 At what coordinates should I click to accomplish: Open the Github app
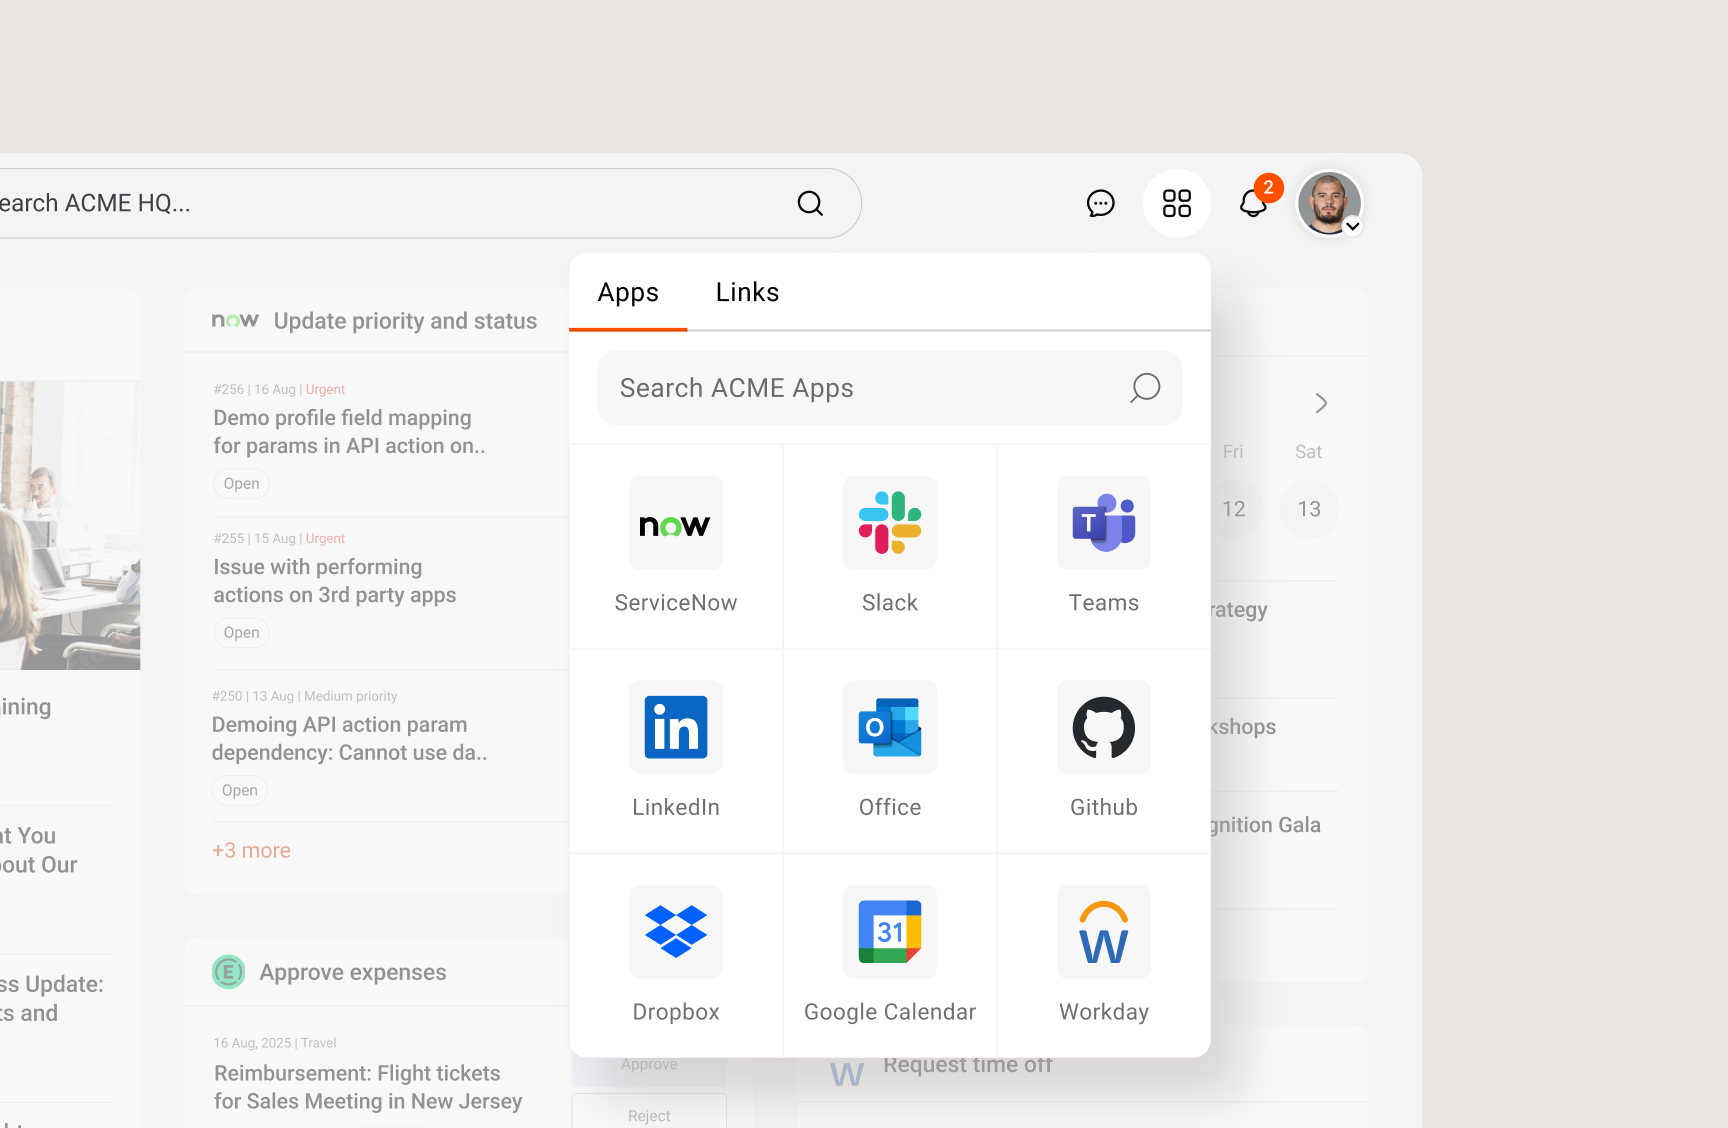[1103, 750]
